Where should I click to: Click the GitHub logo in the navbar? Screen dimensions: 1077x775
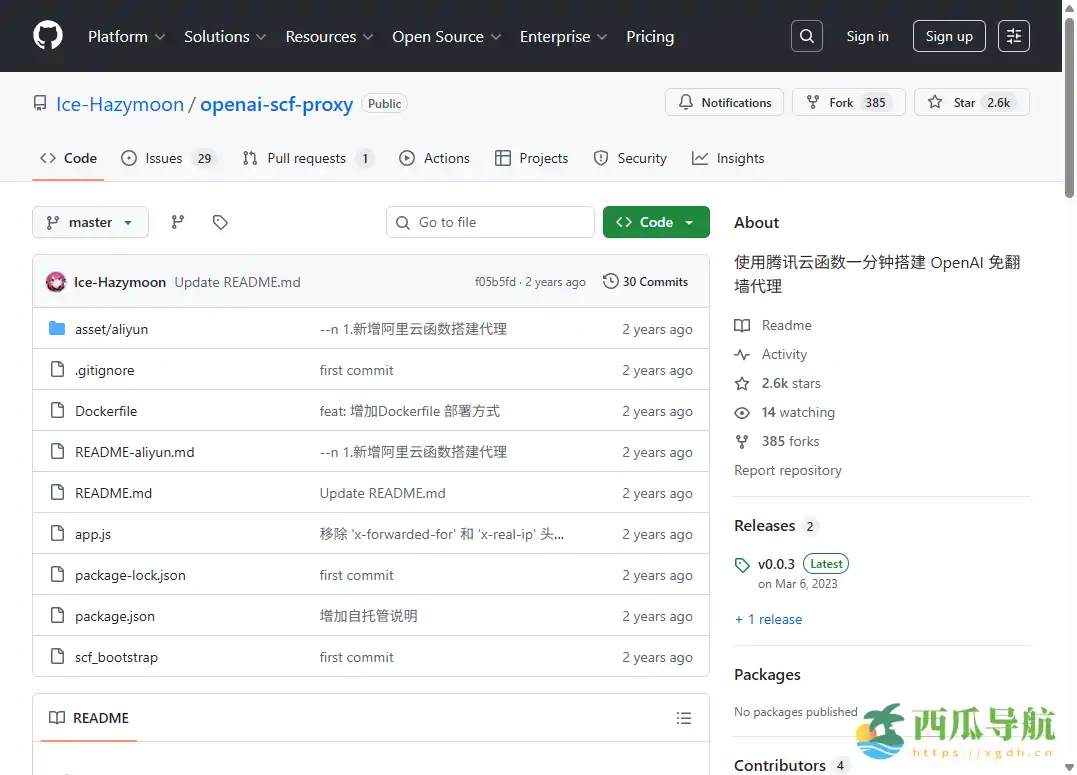click(x=47, y=36)
